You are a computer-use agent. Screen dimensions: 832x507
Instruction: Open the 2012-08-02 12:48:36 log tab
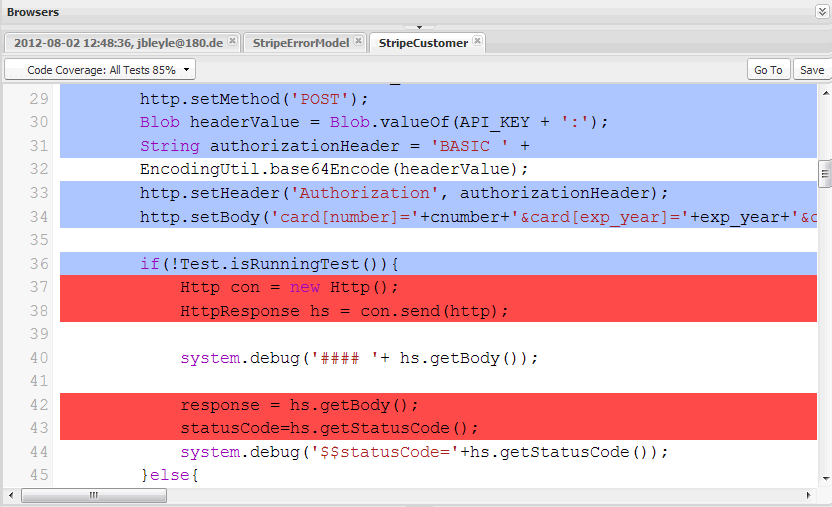coord(118,43)
